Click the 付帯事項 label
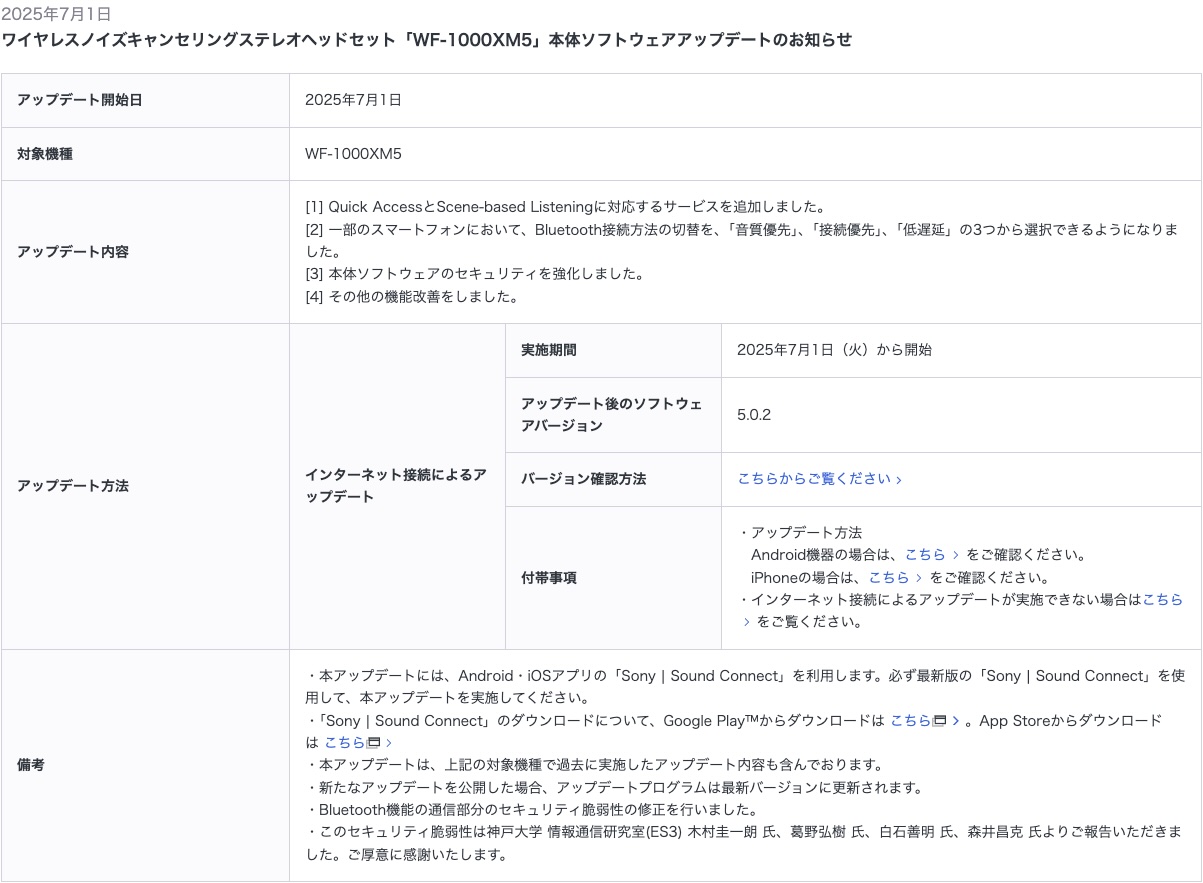This screenshot has height=883, width=1203. point(549,578)
